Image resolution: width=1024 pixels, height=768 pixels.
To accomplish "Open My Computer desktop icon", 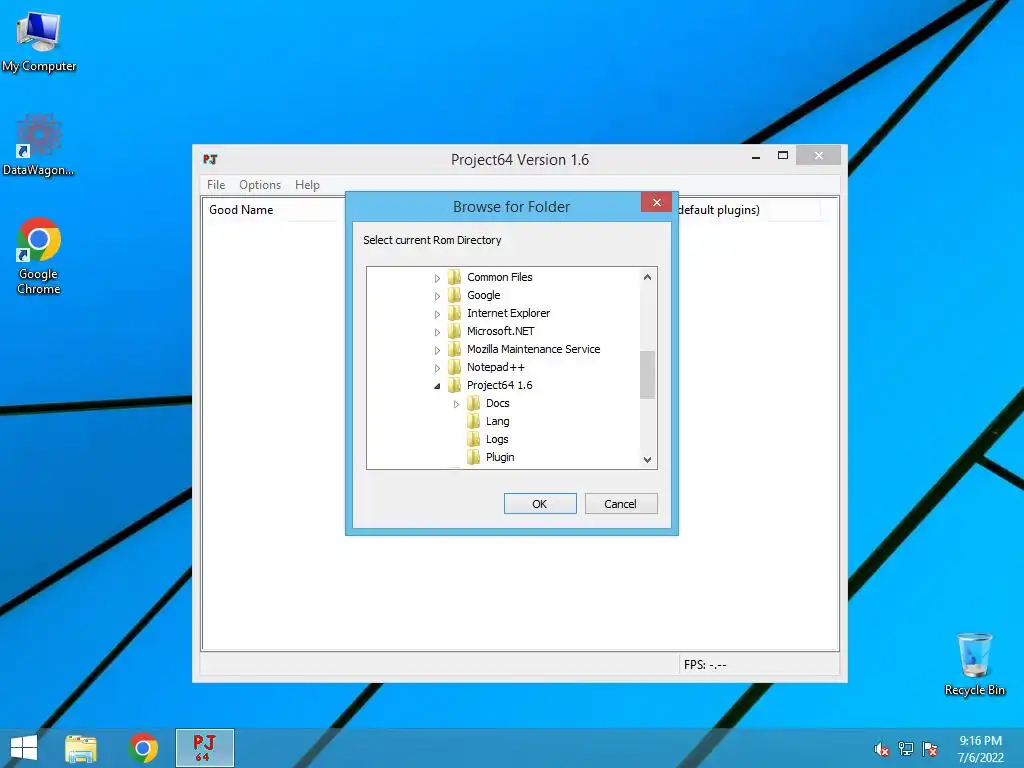I will (39, 41).
